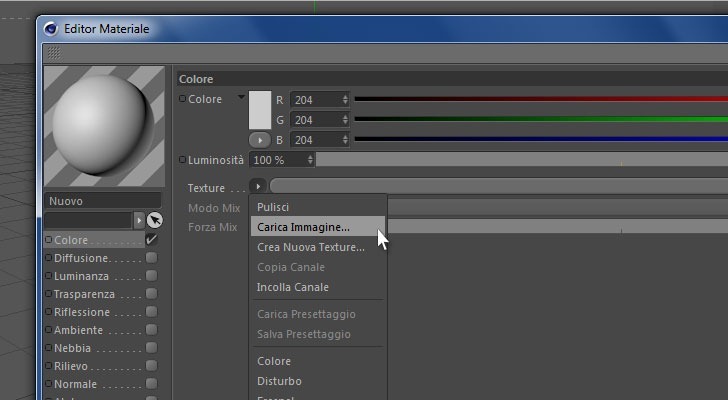Click the keyframe circle beside Colore parameter
Screen dimensions: 728x400
[x=182, y=98]
